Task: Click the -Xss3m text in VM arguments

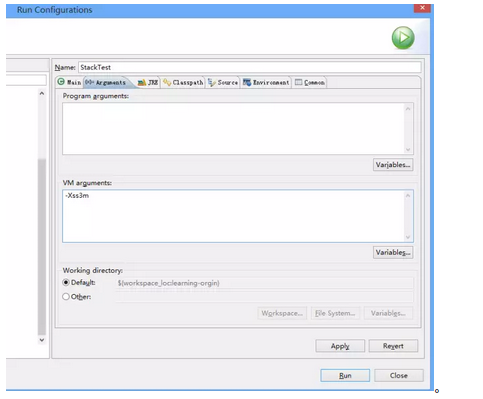Action: click(x=77, y=195)
